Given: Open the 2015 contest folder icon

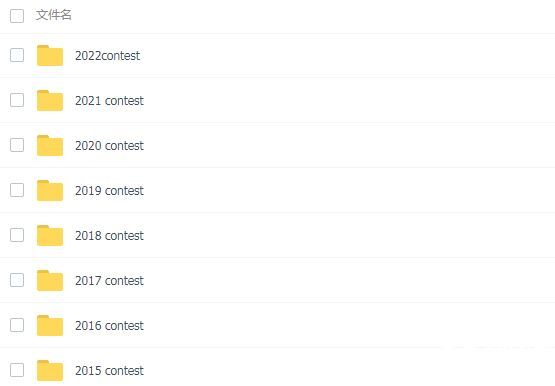Looking at the screenshot, I should (x=50, y=370).
